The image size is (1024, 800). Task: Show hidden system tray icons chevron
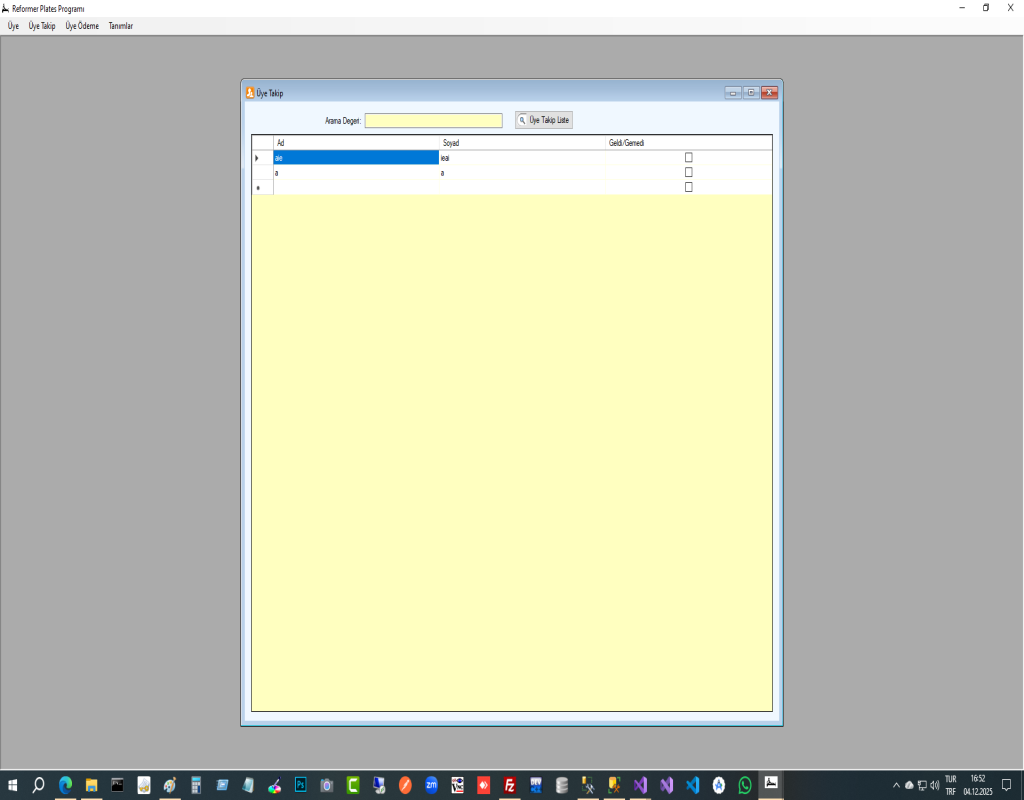896,785
